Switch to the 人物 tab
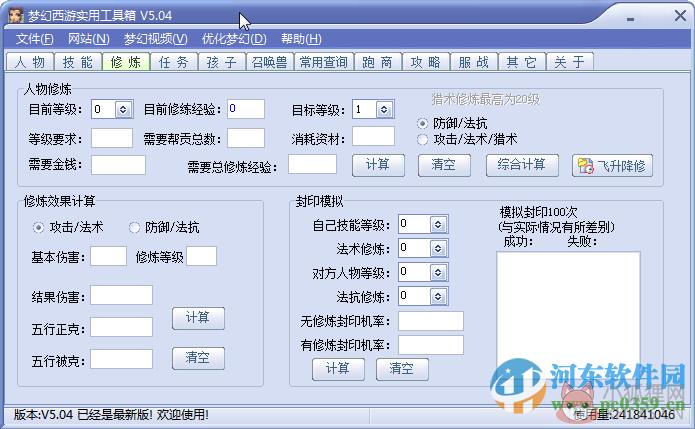 (30, 62)
